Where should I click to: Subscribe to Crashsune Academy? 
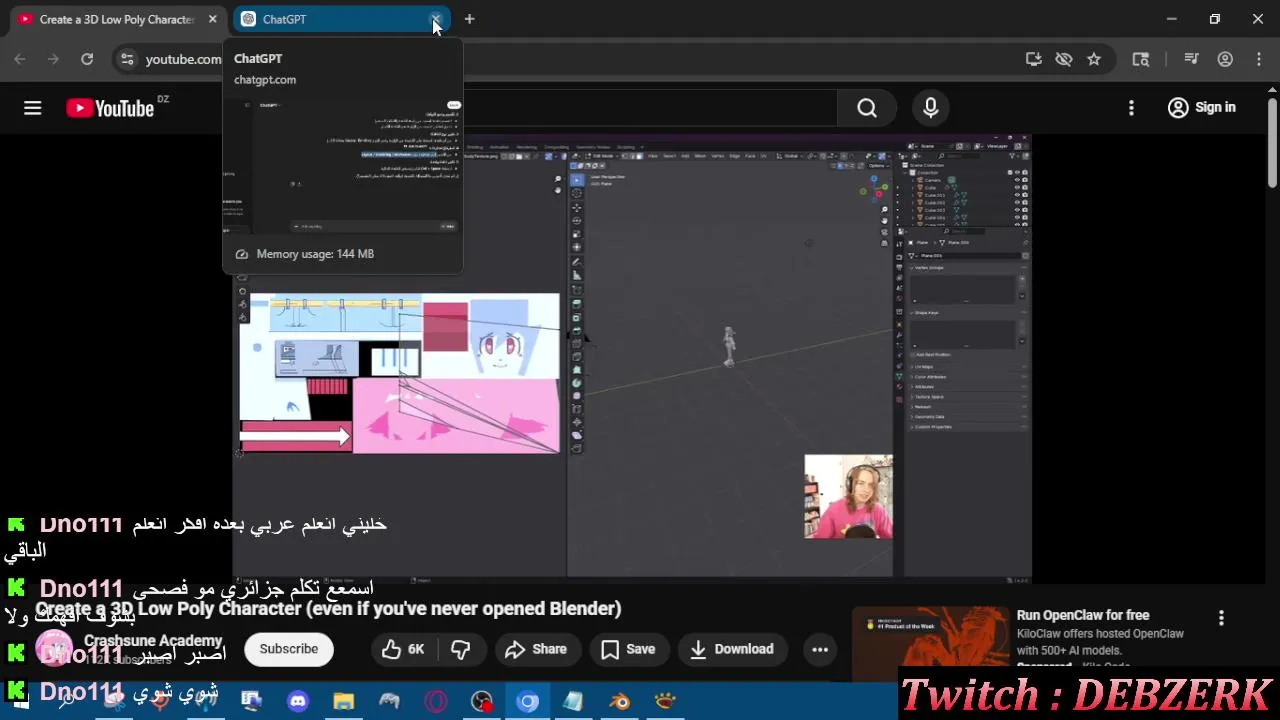point(289,649)
